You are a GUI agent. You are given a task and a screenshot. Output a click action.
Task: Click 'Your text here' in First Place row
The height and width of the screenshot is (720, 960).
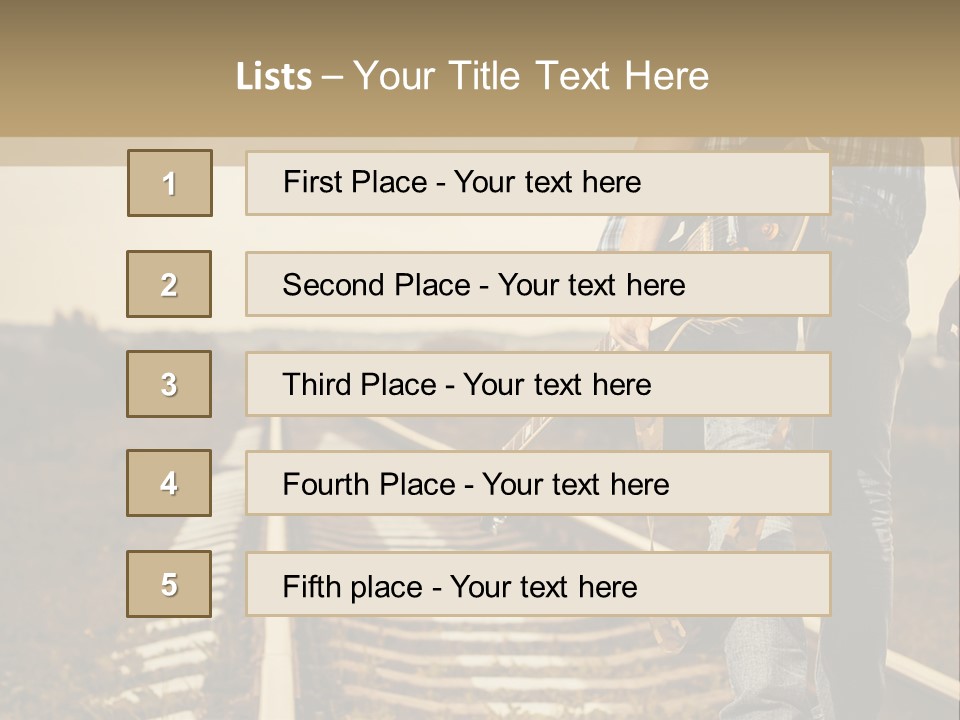click(x=547, y=182)
